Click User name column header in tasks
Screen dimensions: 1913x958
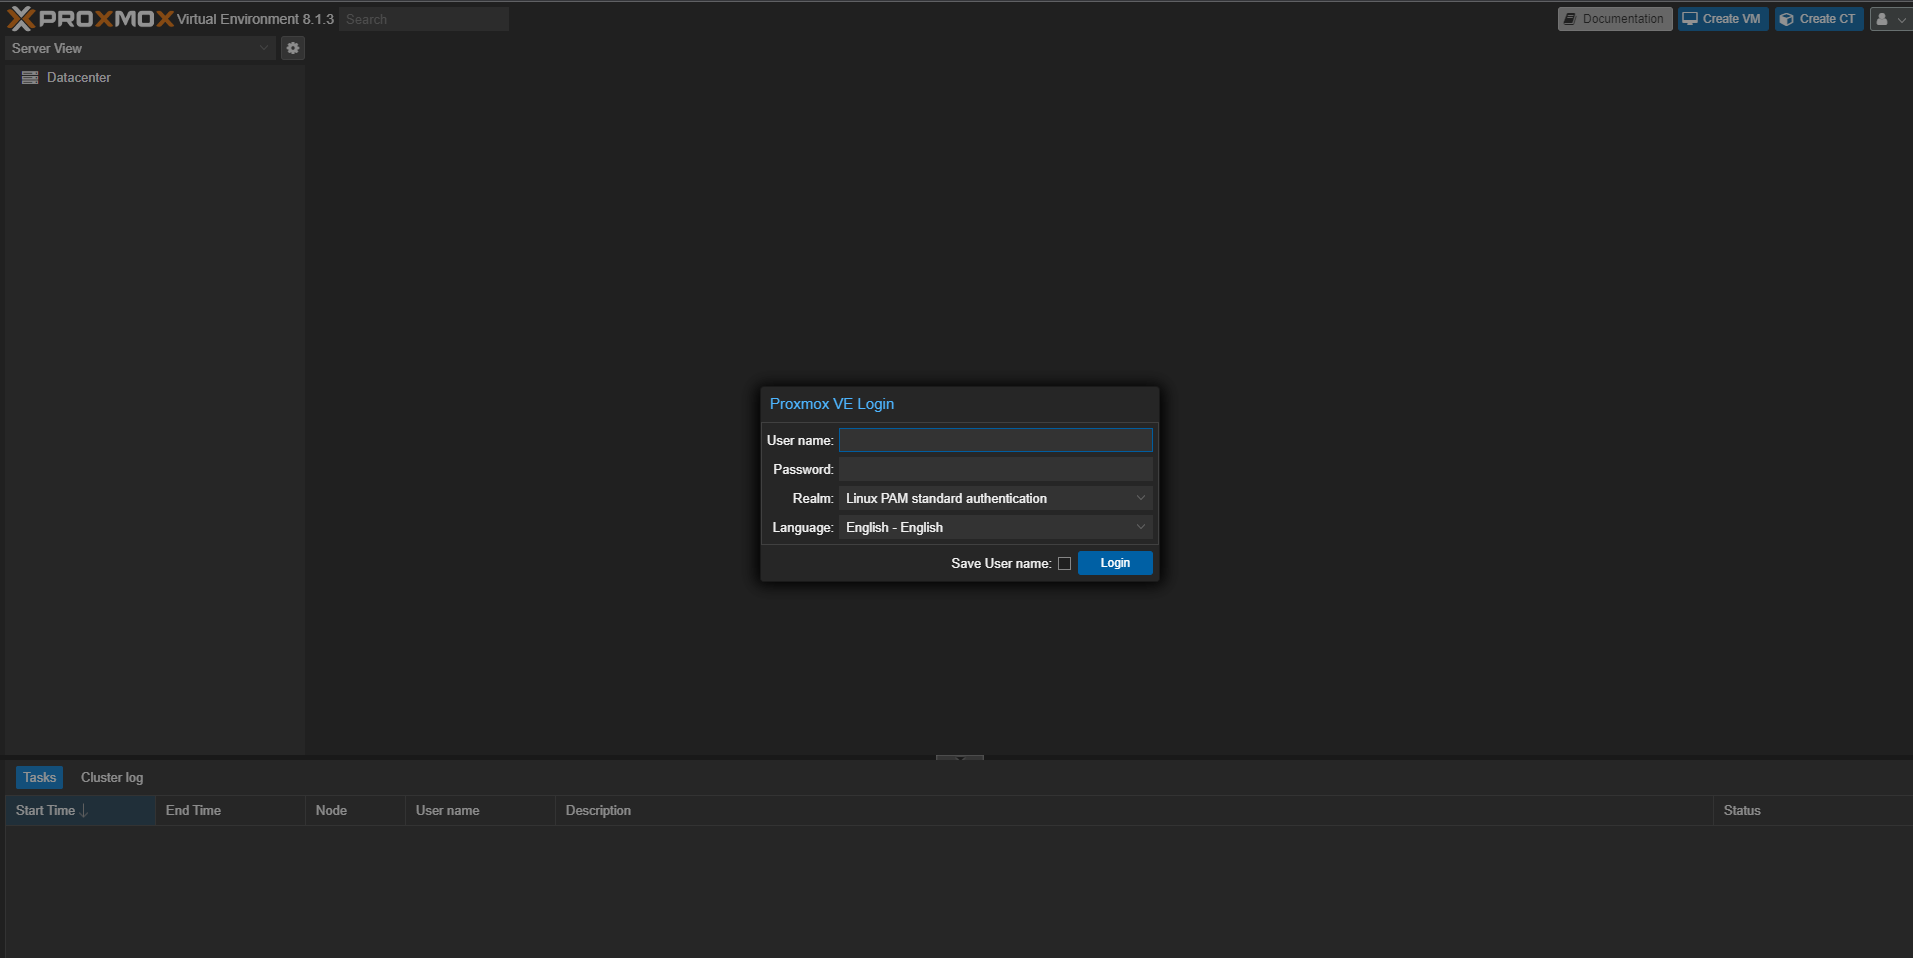480,810
